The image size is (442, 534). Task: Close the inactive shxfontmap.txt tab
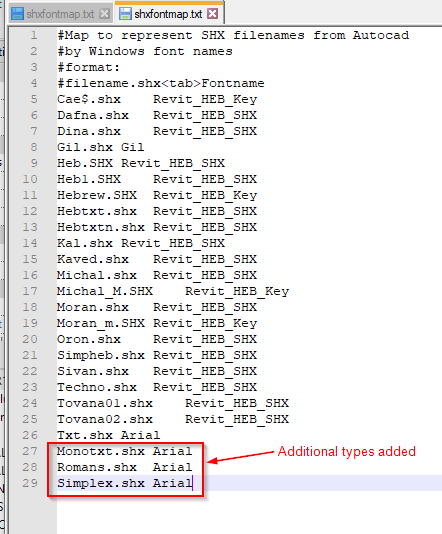point(104,14)
